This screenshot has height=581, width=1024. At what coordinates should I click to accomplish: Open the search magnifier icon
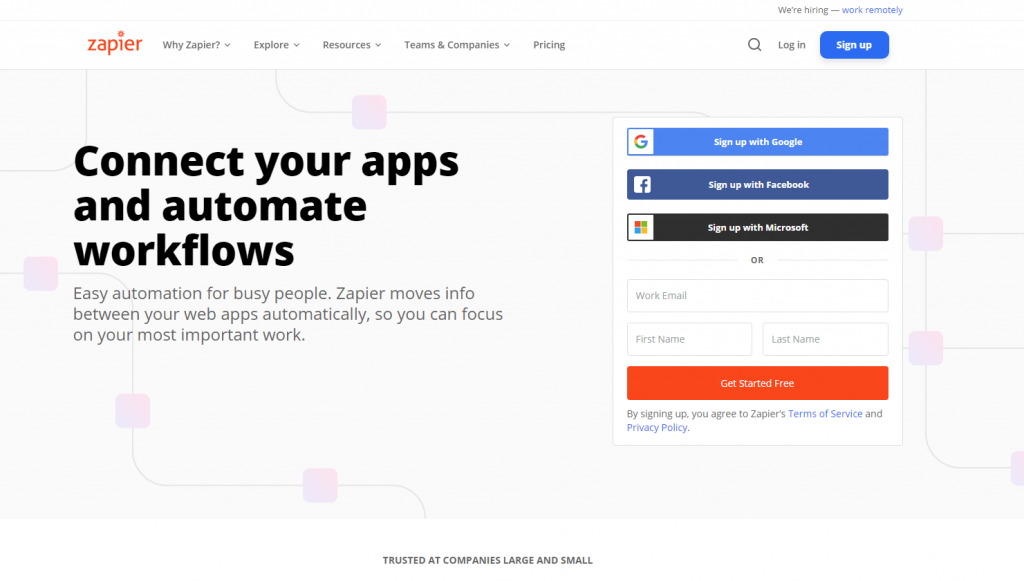click(754, 45)
